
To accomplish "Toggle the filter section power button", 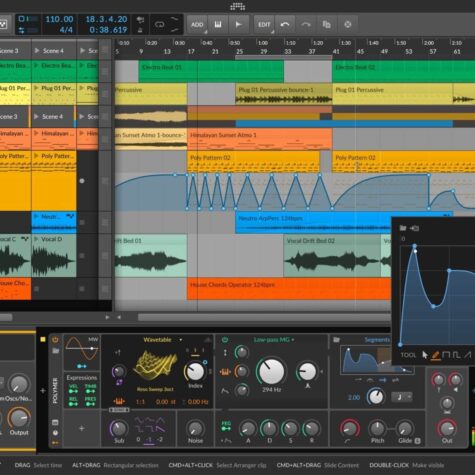I will coord(225,340).
